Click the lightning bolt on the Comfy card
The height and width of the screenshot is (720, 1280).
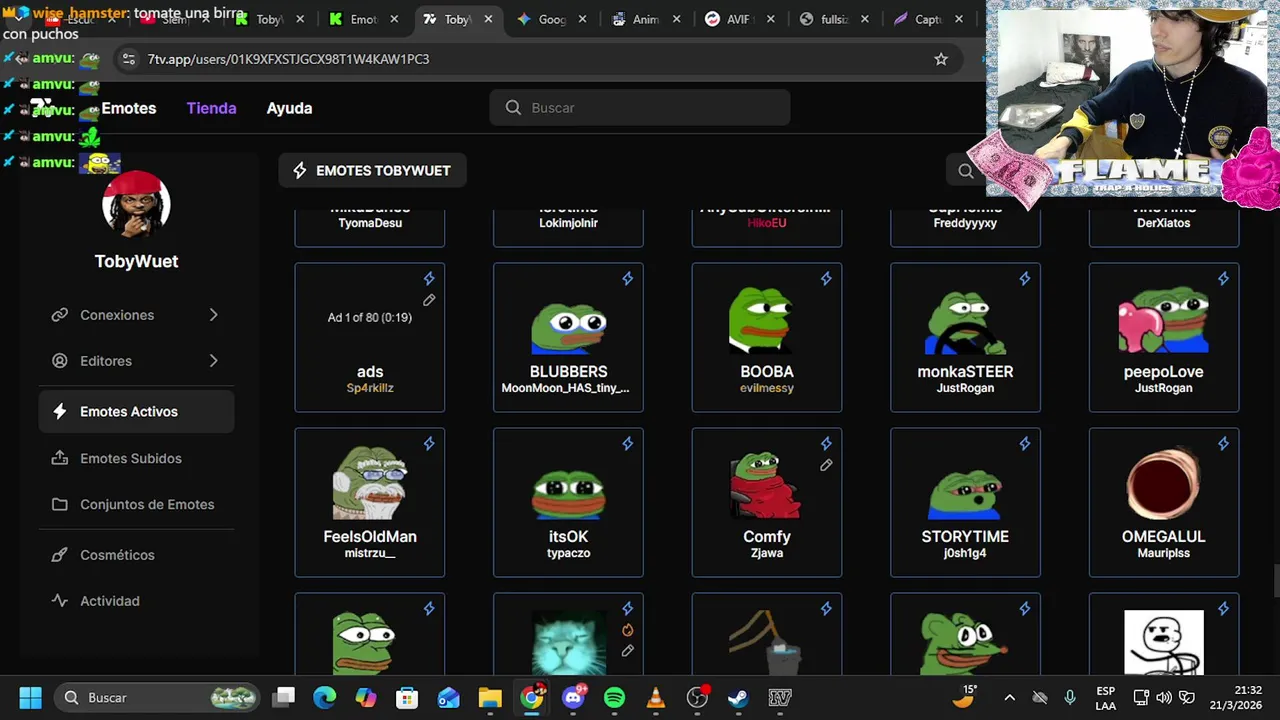click(826, 444)
